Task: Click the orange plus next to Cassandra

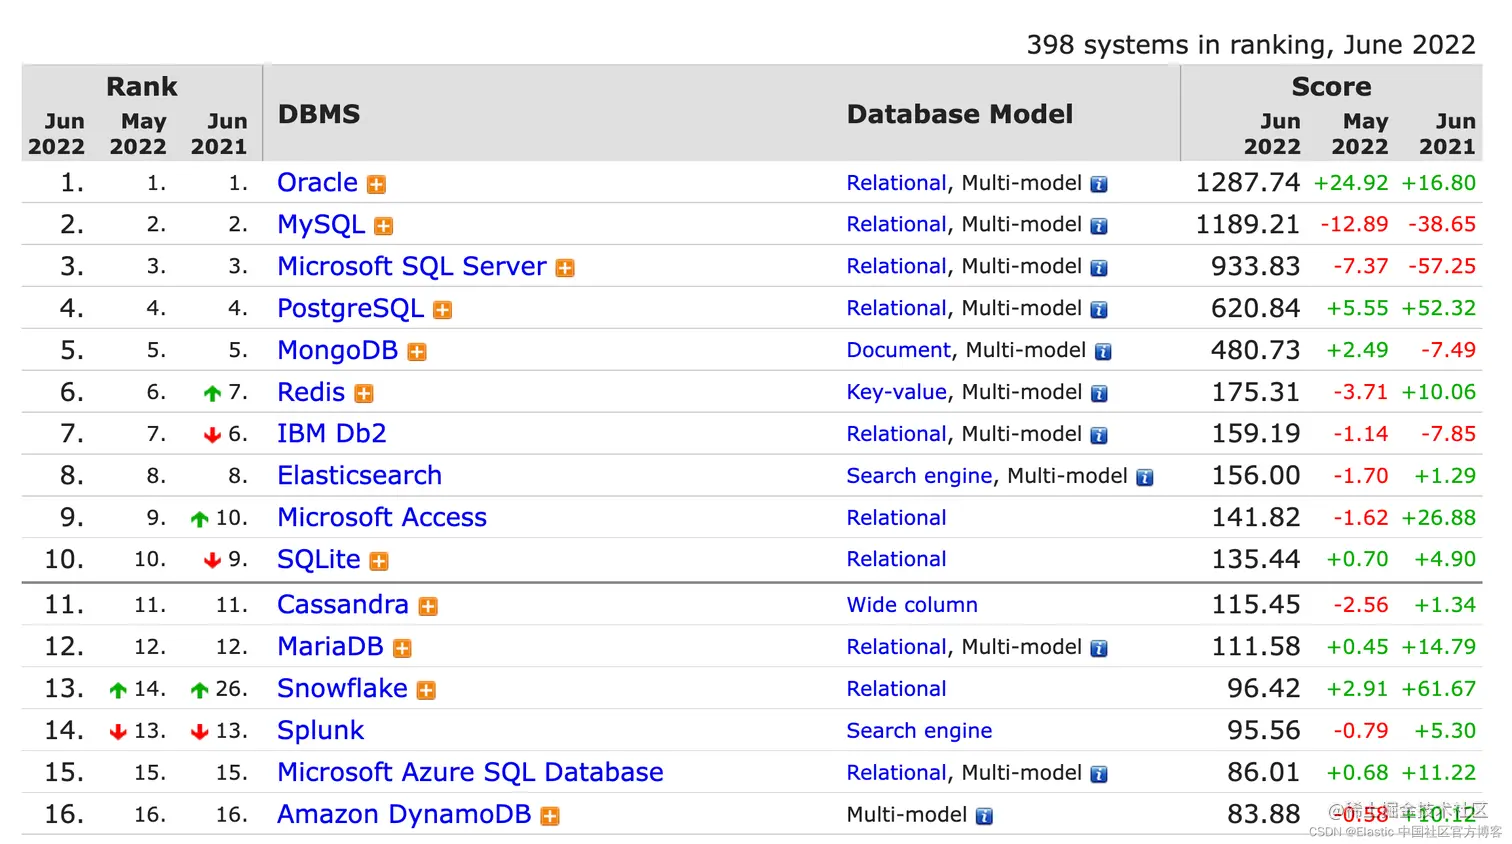Action: click(x=428, y=607)
